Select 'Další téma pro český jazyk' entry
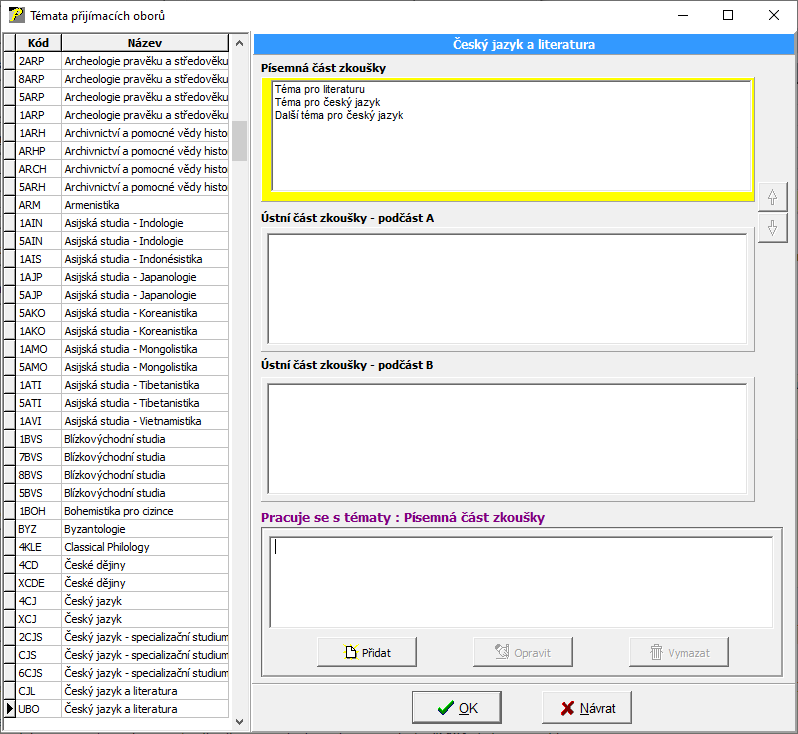Image resolution: width=798 pixels, height=734 pixels. coord(338,115)
